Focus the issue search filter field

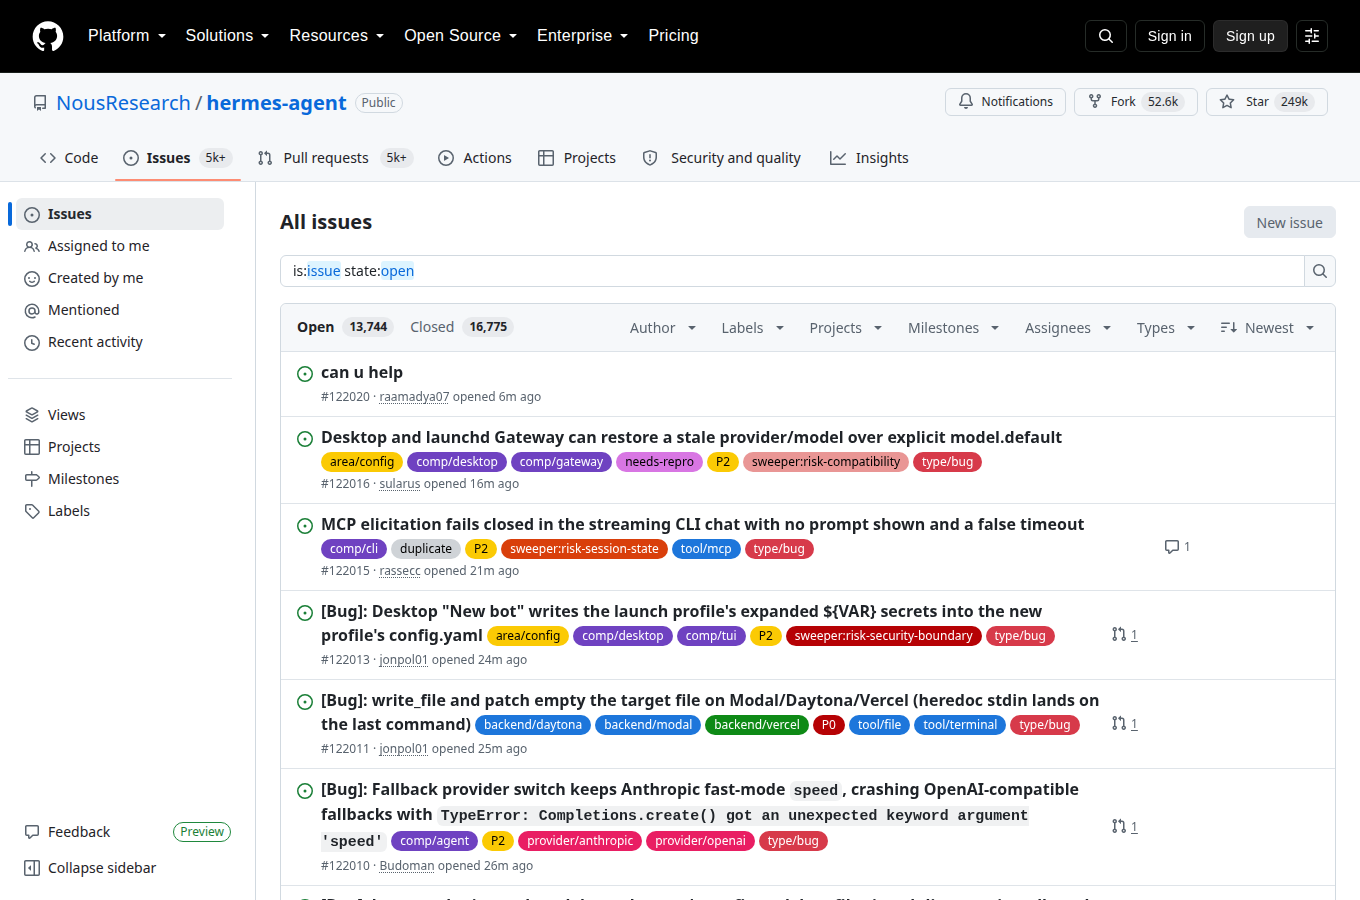792,271
